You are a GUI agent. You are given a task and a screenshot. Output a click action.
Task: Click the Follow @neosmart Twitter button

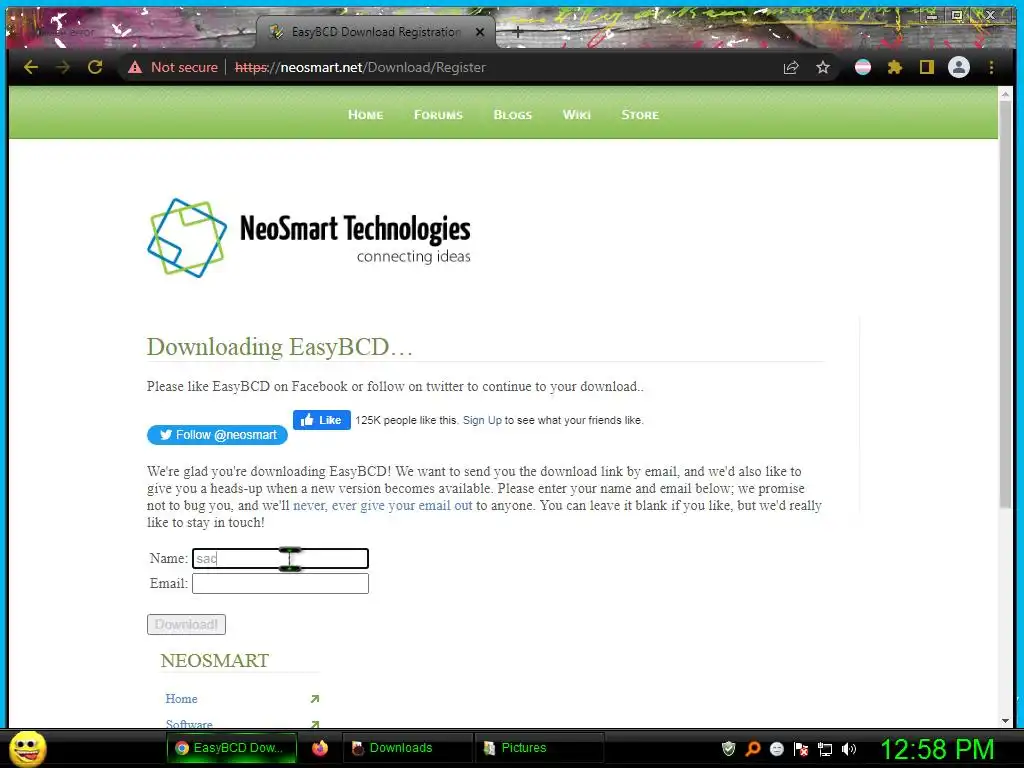pos(217,435)
